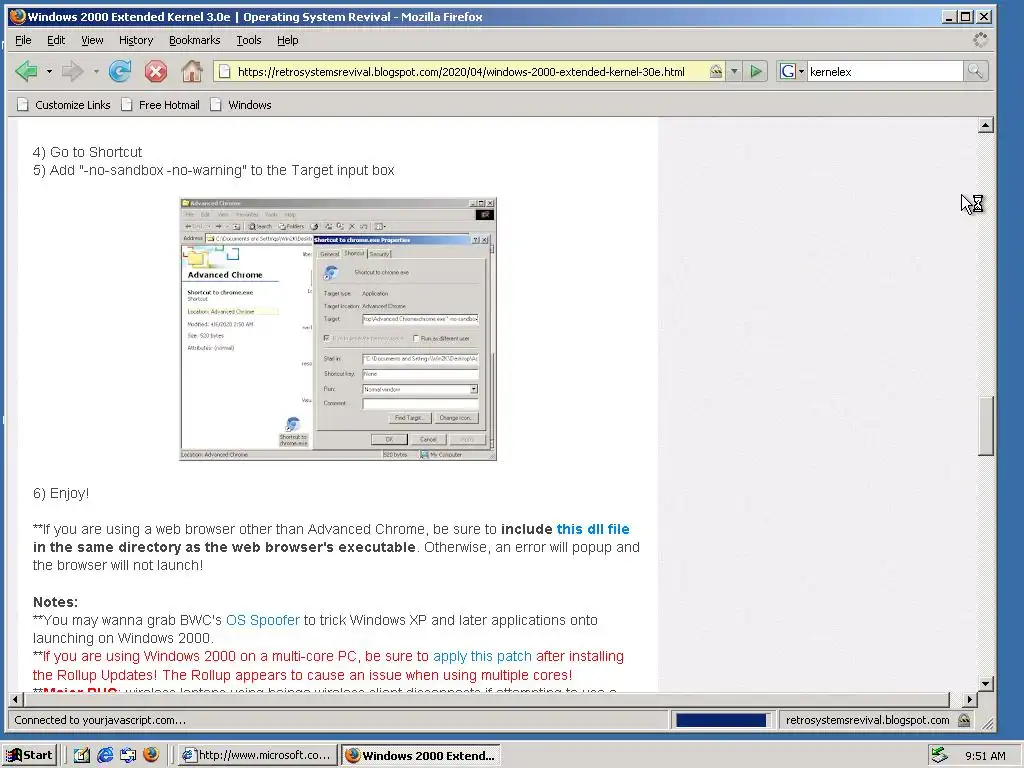Open the Tools menu
1024x768 pixels.
pos(249,40)
